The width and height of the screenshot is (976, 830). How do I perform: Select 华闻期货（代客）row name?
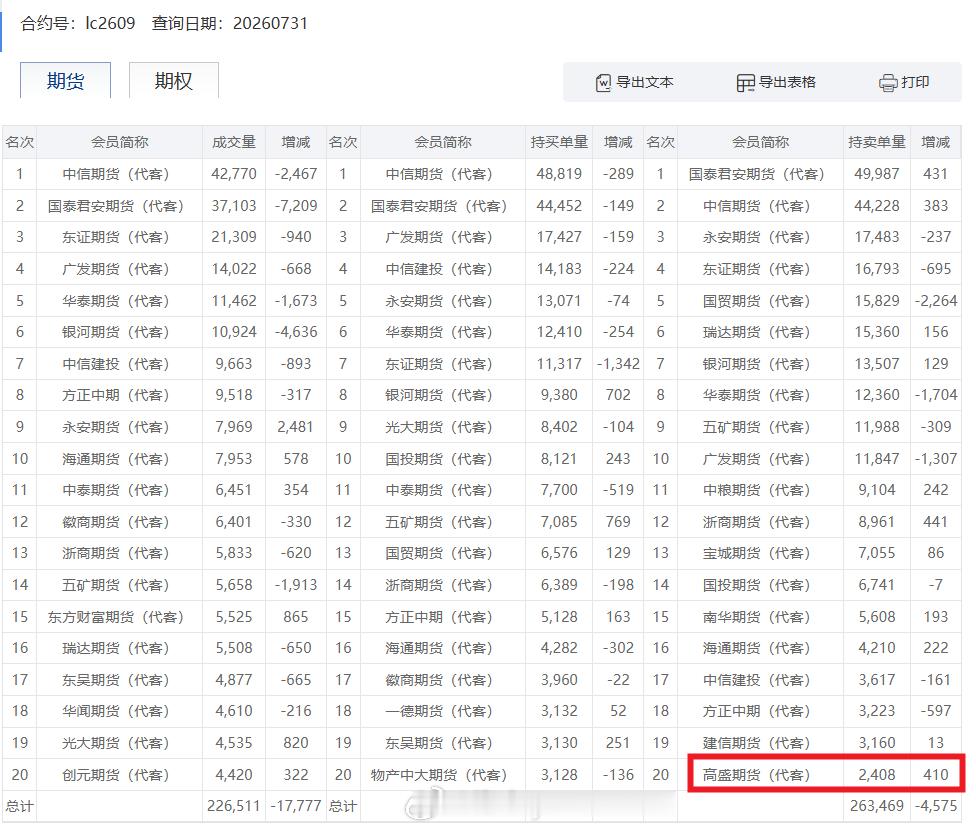click(x=116, y=711)
